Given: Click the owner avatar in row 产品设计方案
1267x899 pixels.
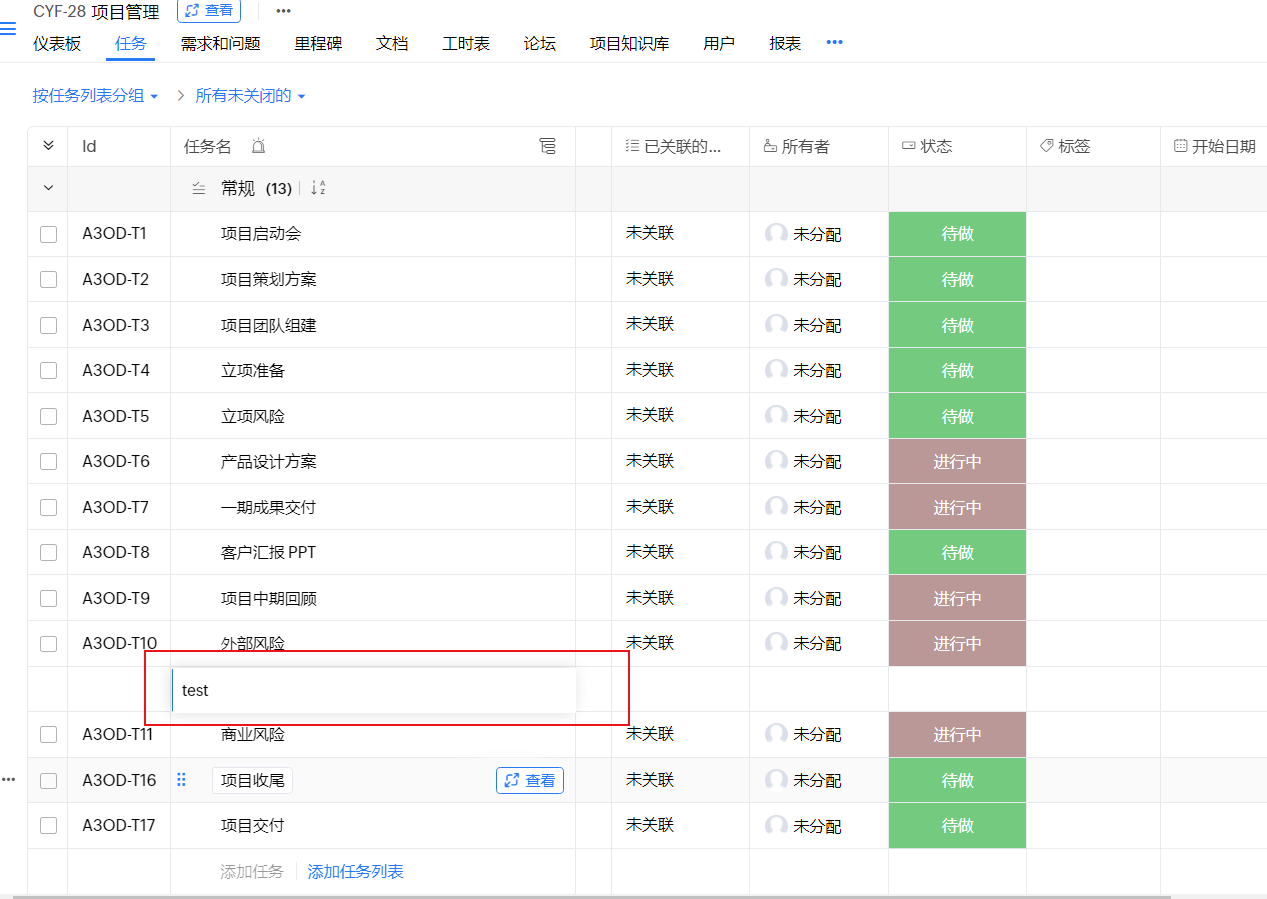Looking at the screenshot, I should tap(776, 461).
